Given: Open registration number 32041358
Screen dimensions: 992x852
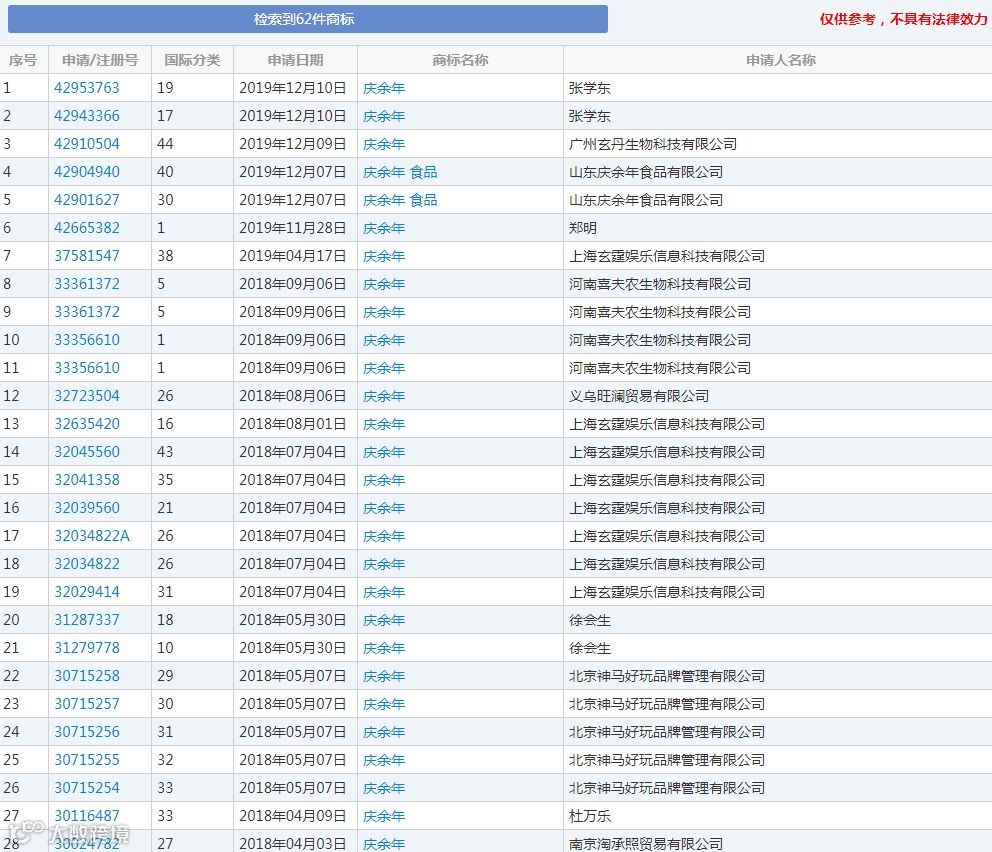Looking at the screenshot, I should pyautogui.click(x=87, y=479).
